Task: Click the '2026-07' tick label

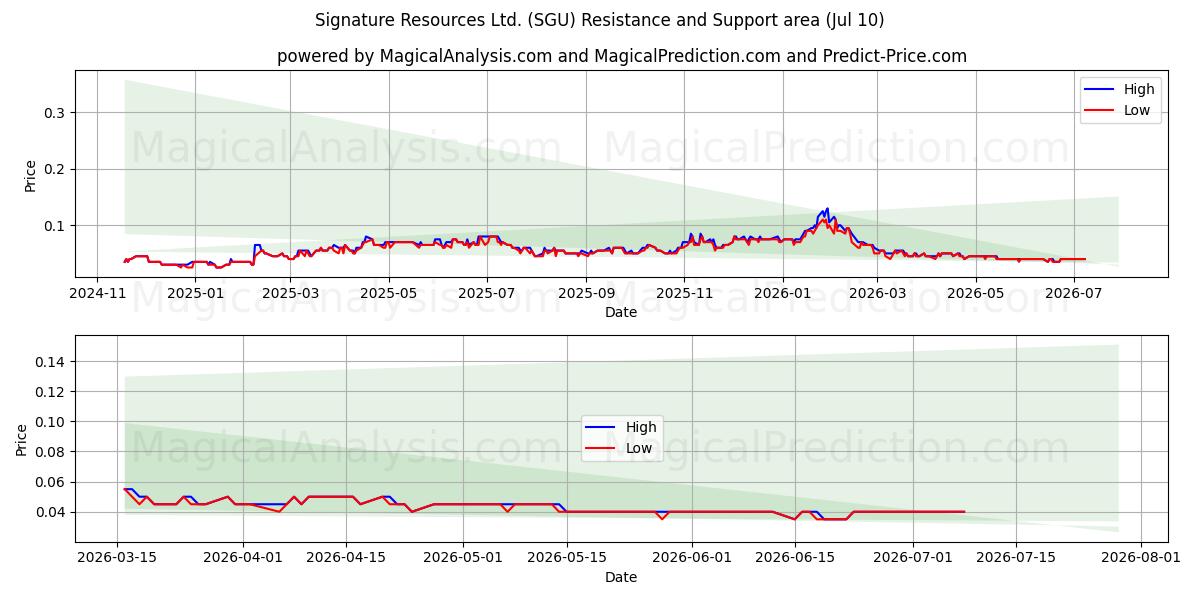Action: 1073,293
